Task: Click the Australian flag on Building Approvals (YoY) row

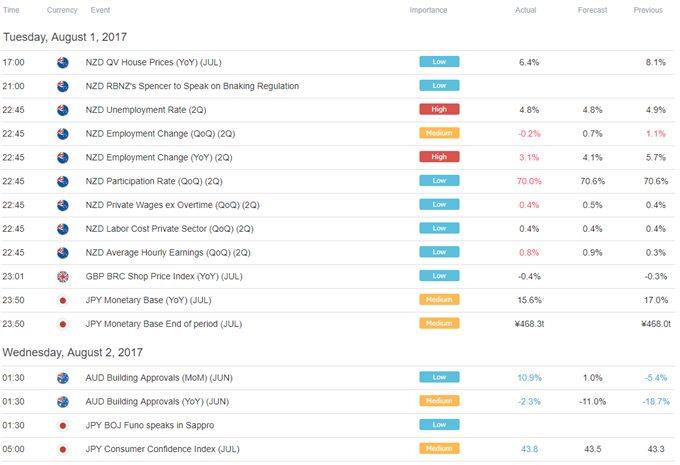Action: pos(62,401)
